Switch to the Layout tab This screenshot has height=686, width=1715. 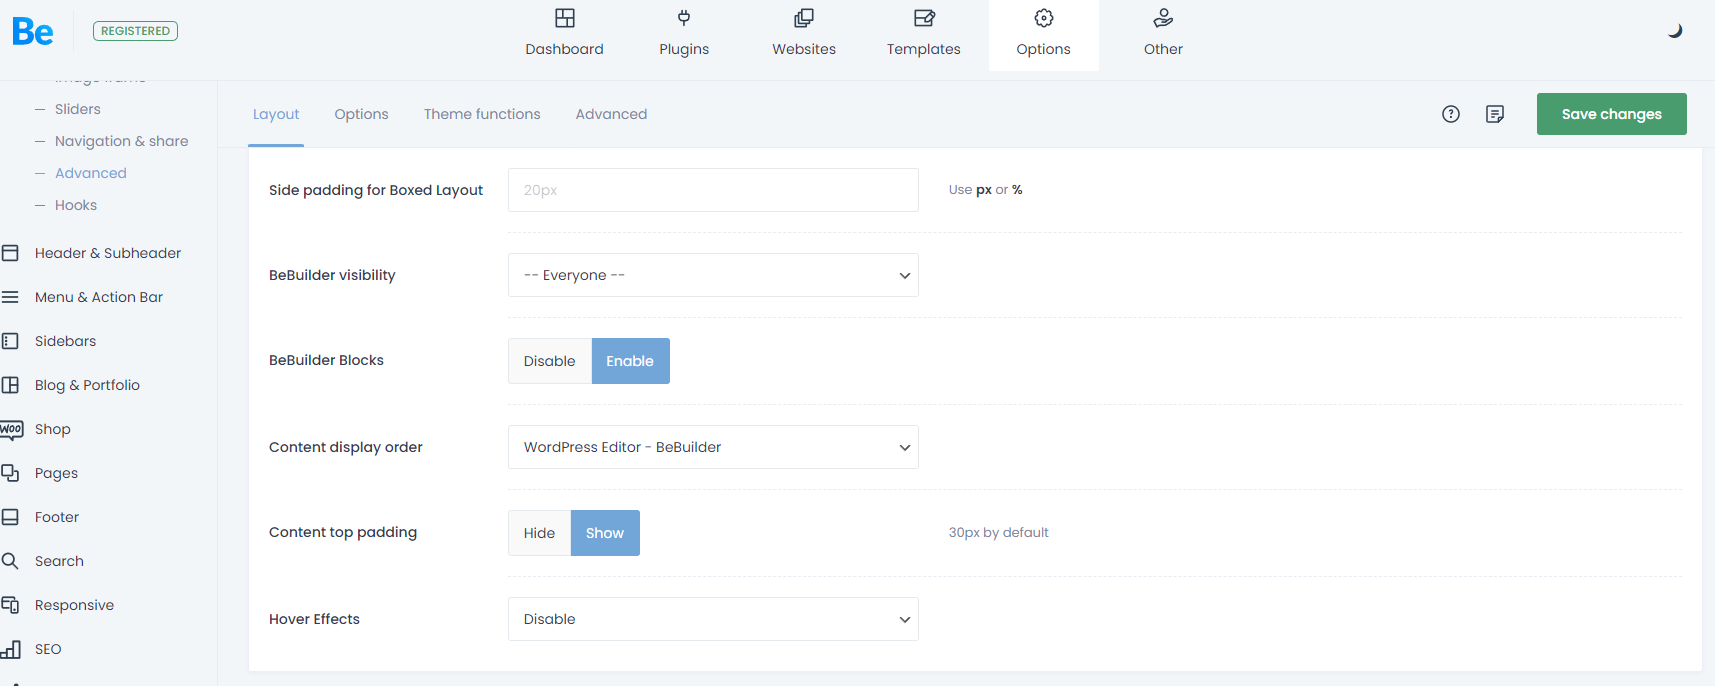click(276, 114)
